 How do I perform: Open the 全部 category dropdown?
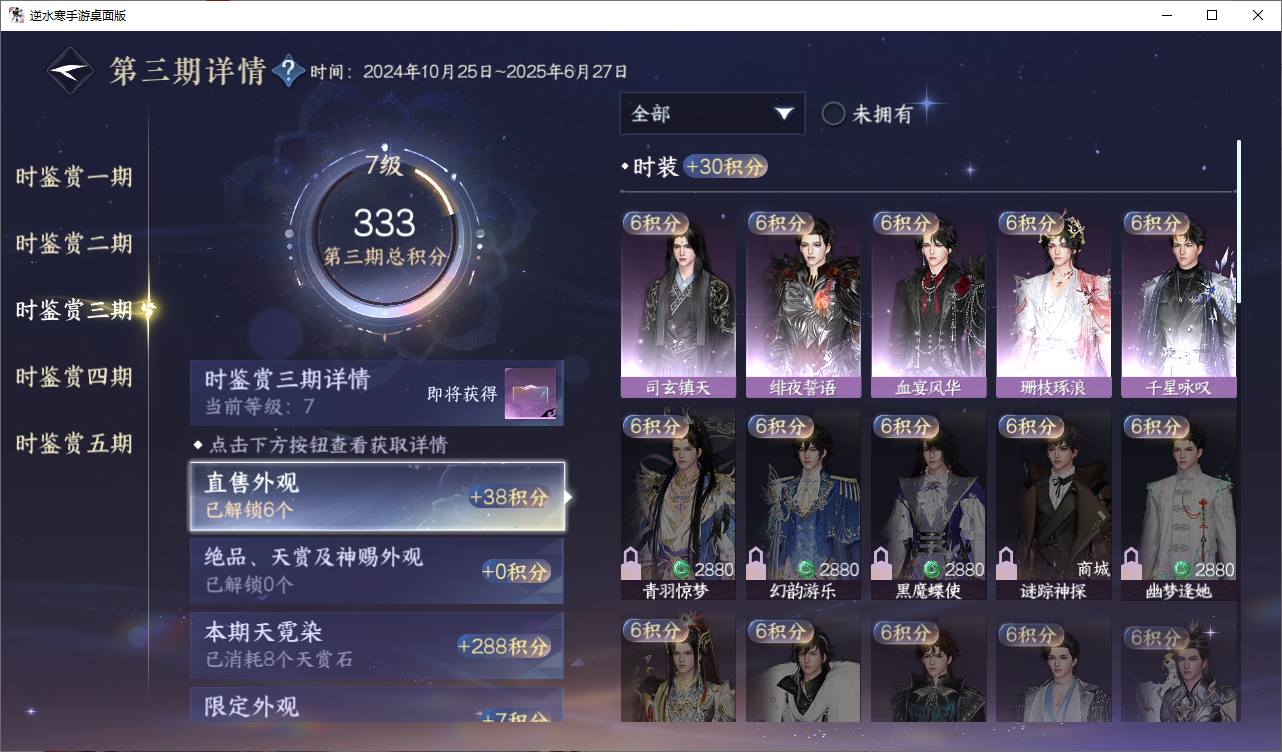coord(712,114)
